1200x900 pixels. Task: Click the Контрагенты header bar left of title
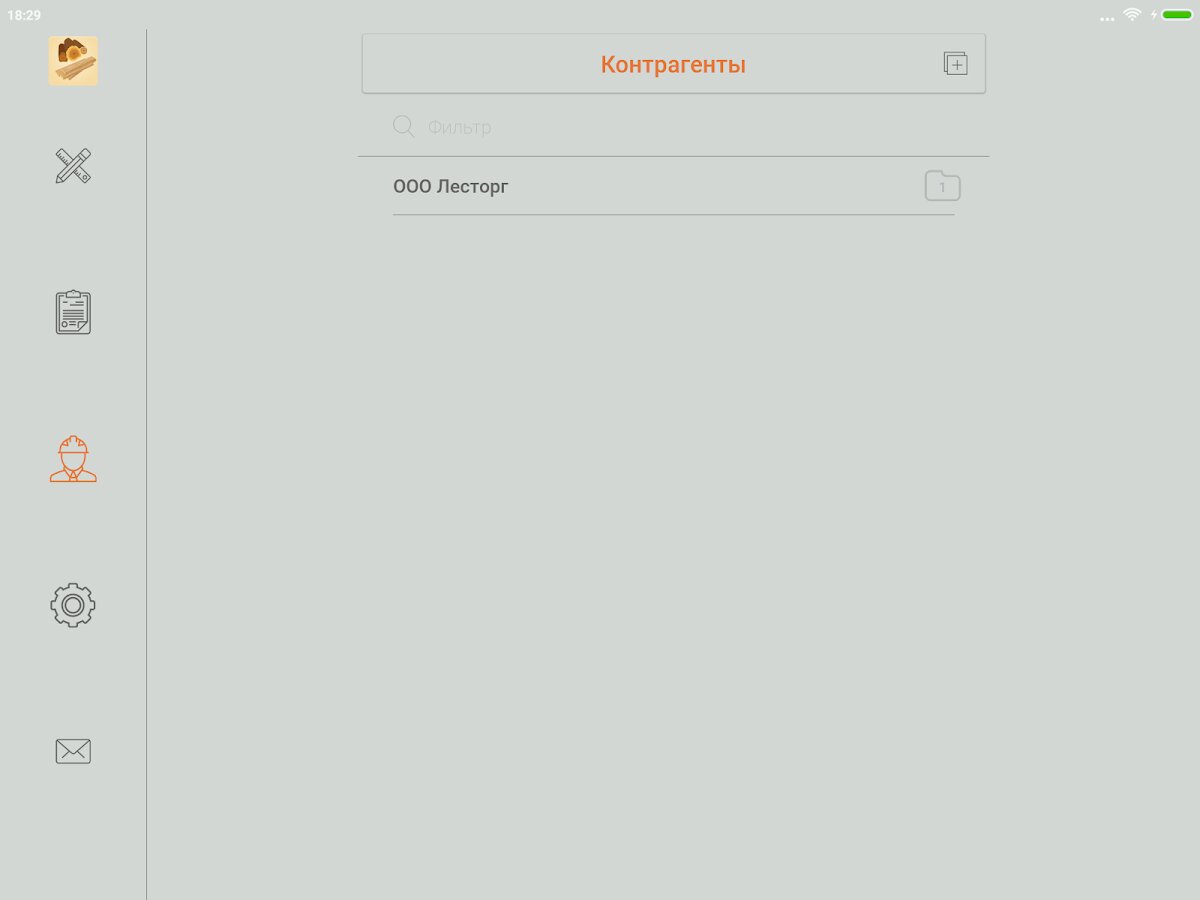pyautogui.click(x=481, y=64)
